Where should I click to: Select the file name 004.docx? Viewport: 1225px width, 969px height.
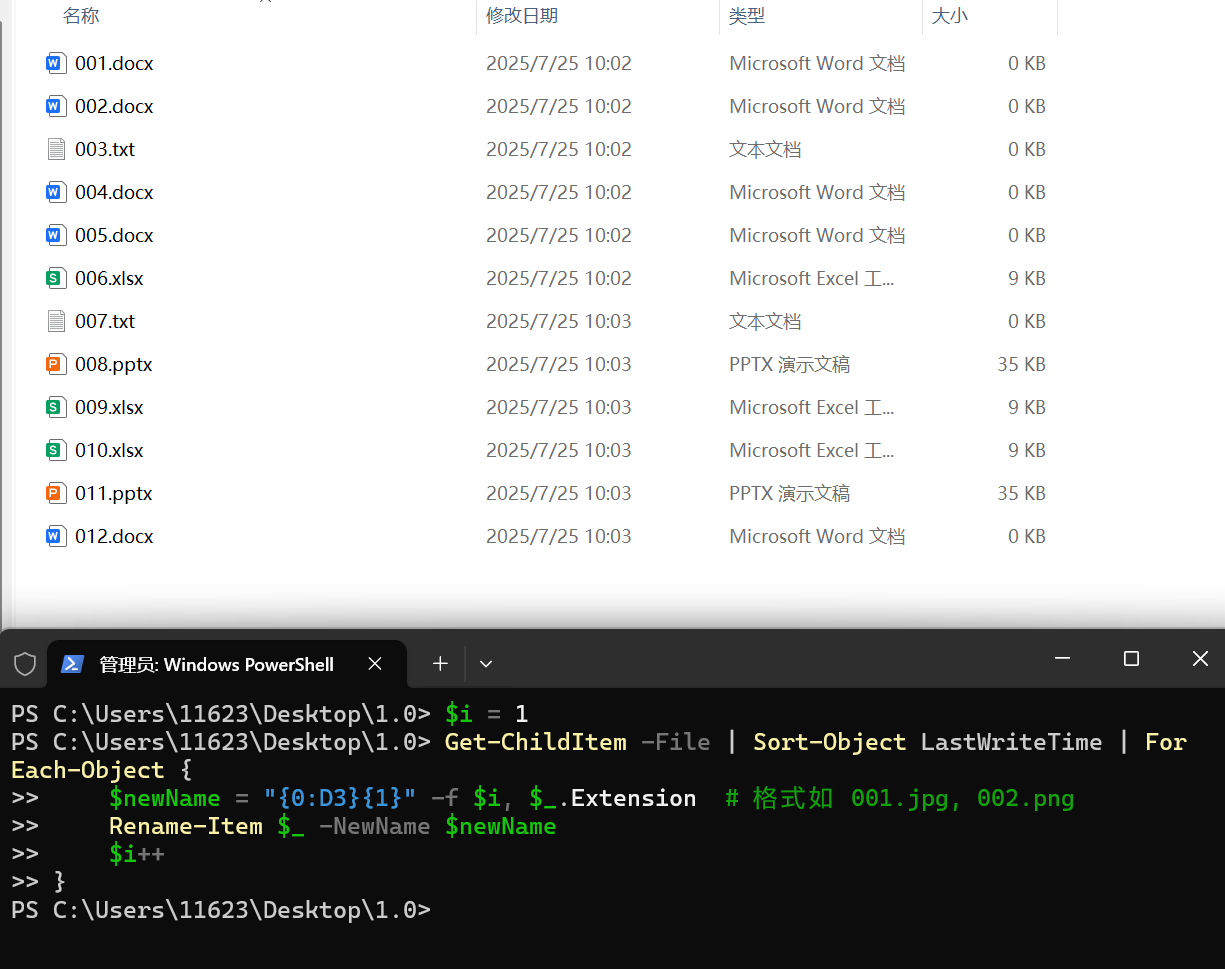click(114, 192)
